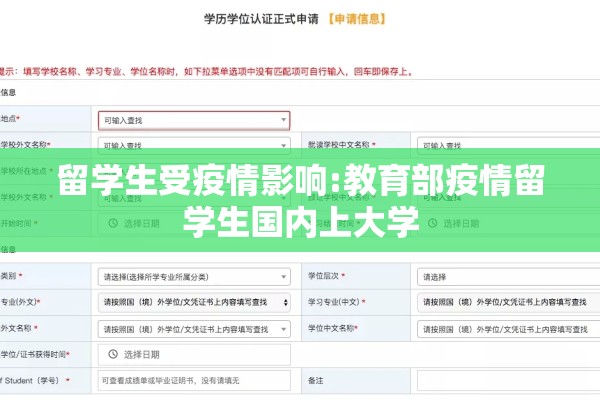
Task: Click the 就读学校中文名称 input field
Action: pos(509,144)
